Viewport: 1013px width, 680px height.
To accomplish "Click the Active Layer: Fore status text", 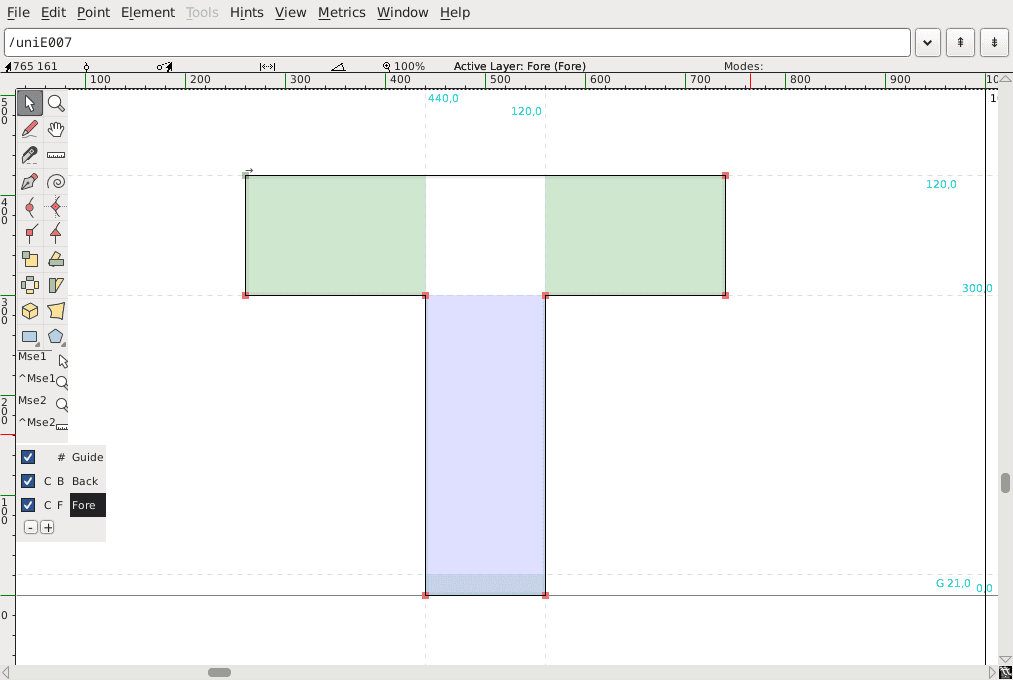I will point(519,66).
